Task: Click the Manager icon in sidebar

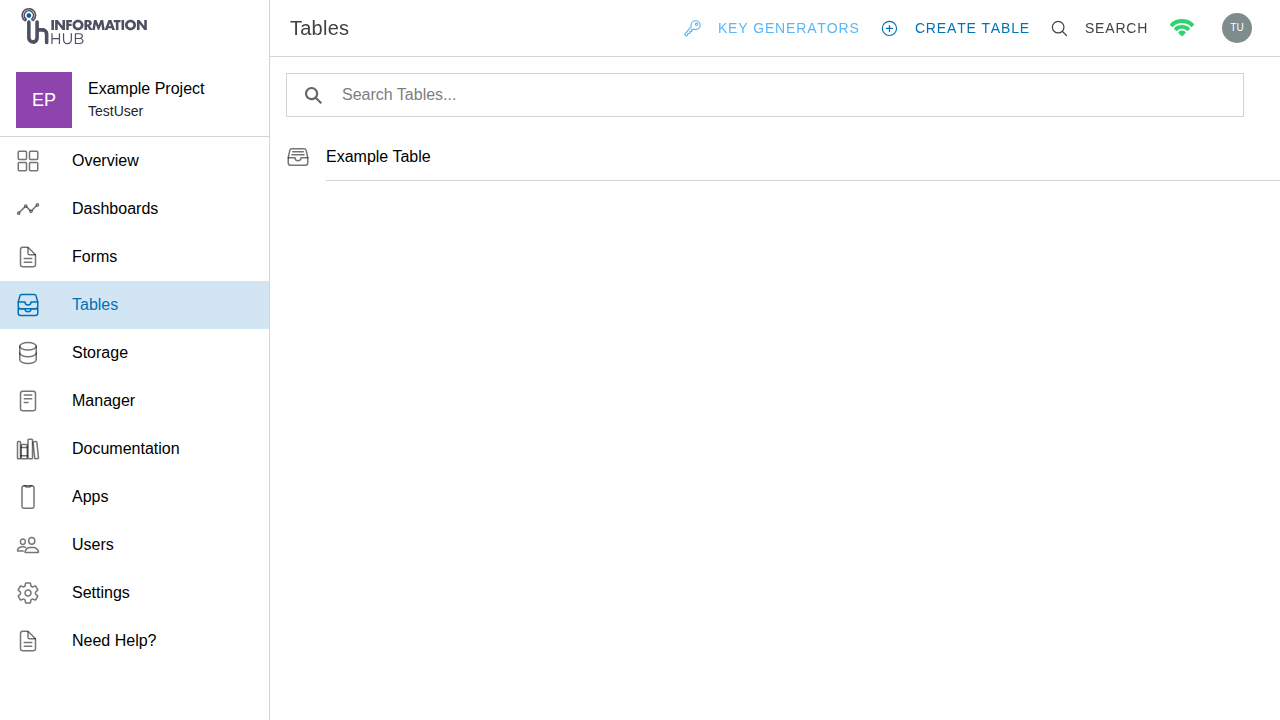Action: pos(28,401)
